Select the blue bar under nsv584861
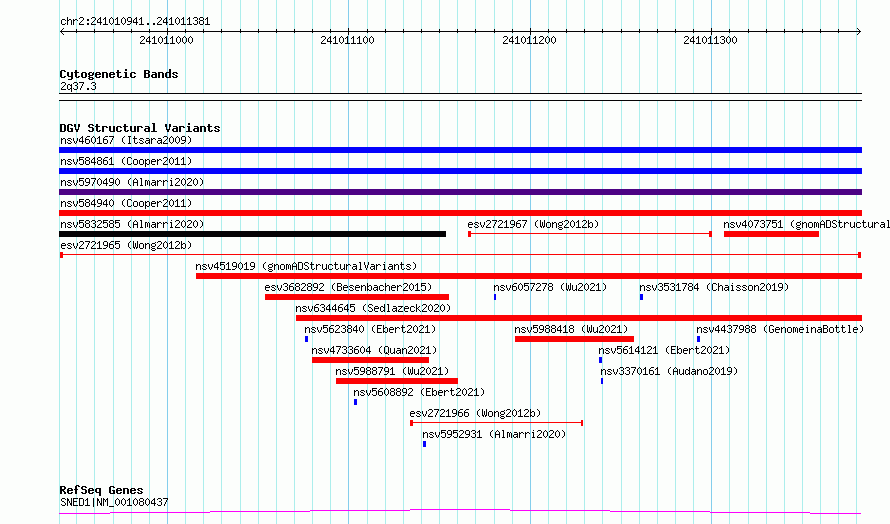The height and width of the screenshot is (524, 890). click(460, 171)
